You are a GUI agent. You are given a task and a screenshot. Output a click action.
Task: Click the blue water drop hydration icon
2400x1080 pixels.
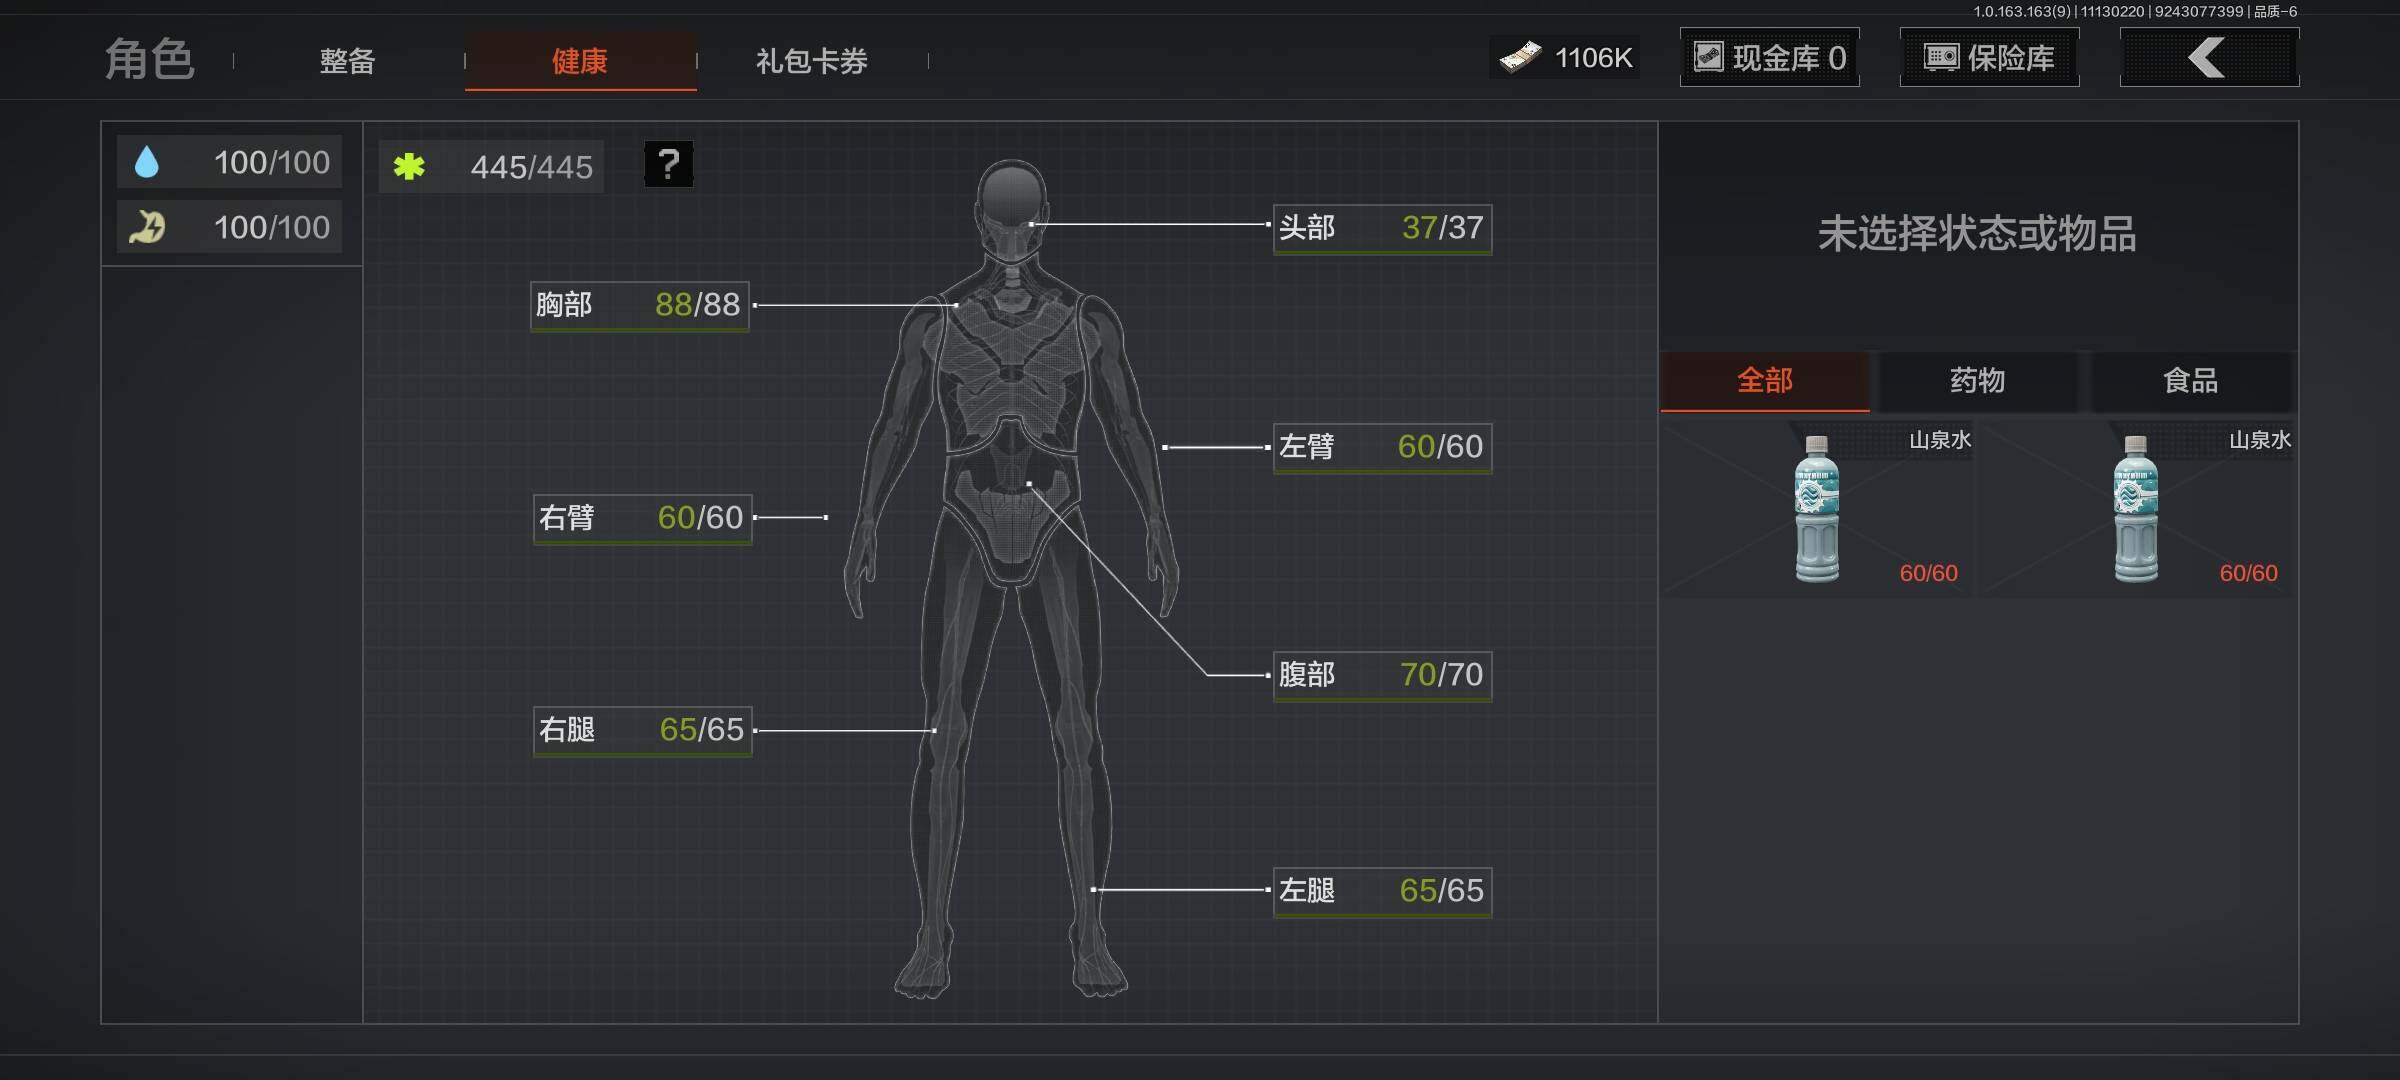point(147,162)
